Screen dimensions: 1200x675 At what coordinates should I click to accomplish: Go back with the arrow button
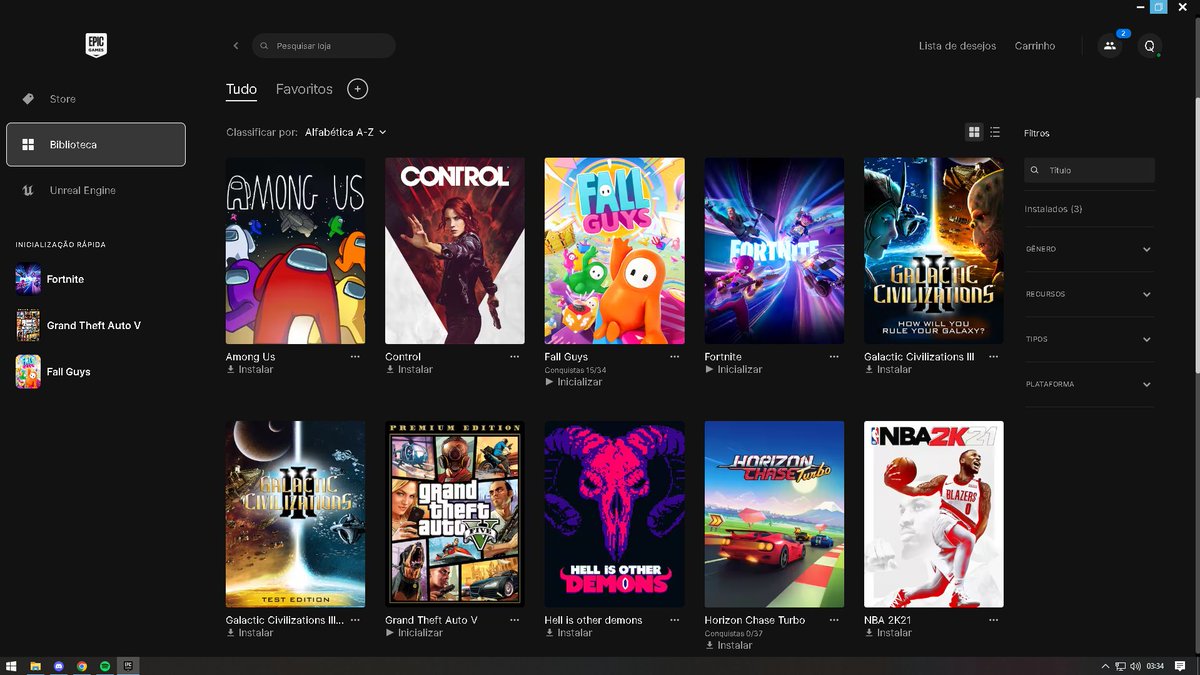(x=236, y=46)
